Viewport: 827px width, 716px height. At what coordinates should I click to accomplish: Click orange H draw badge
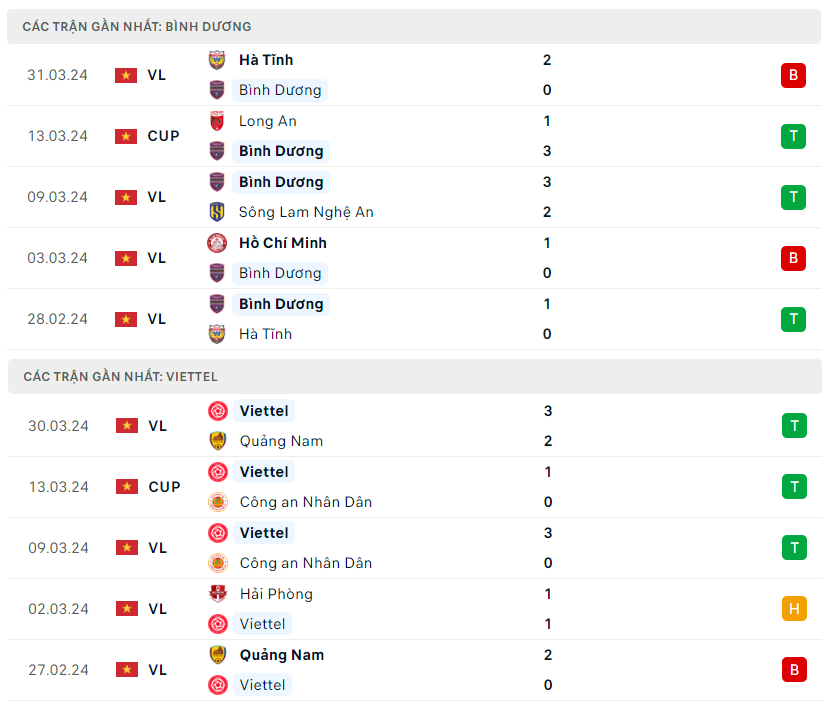794,608
